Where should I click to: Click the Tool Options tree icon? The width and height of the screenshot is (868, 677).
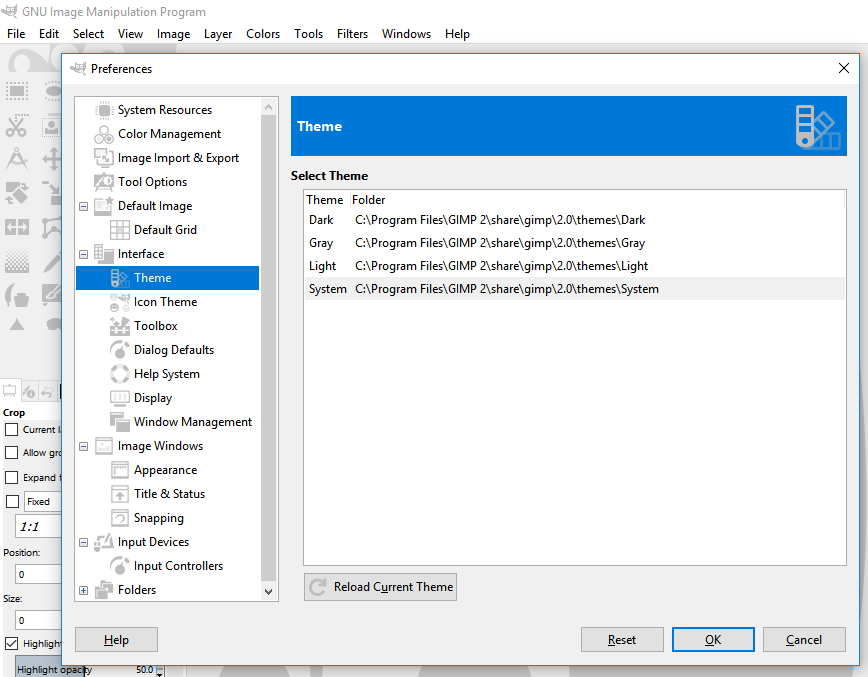coord(104,182)
